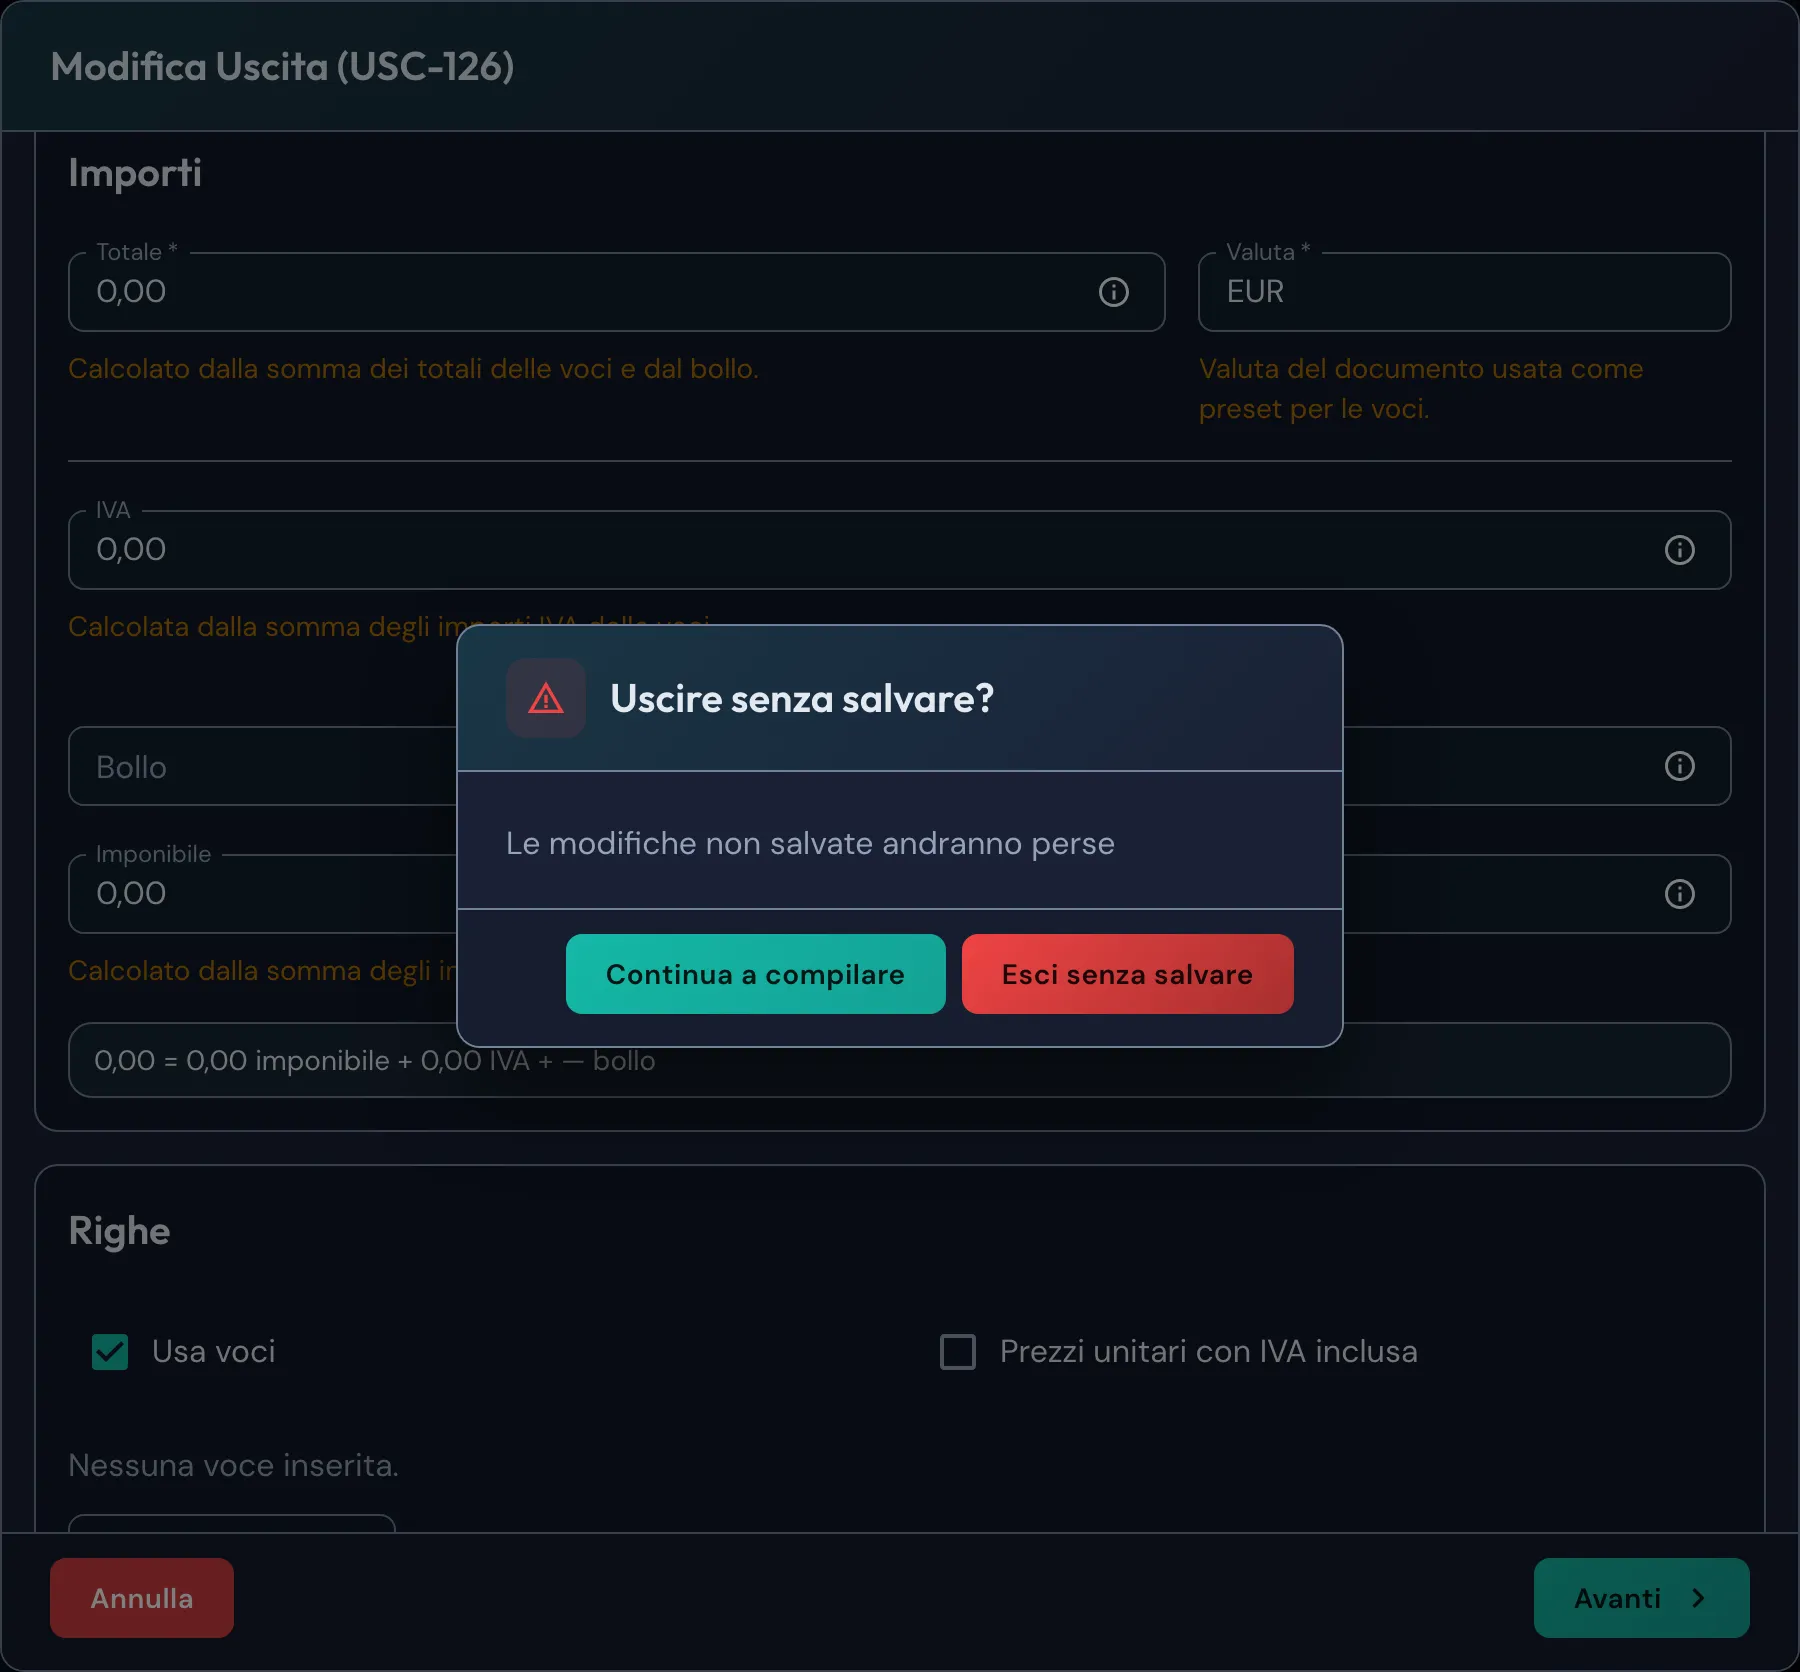Click the 'Uscire senza salvare?' dialog title
The width and height of the screenshot is (1800, 1672).
click(x=802, y=698)
